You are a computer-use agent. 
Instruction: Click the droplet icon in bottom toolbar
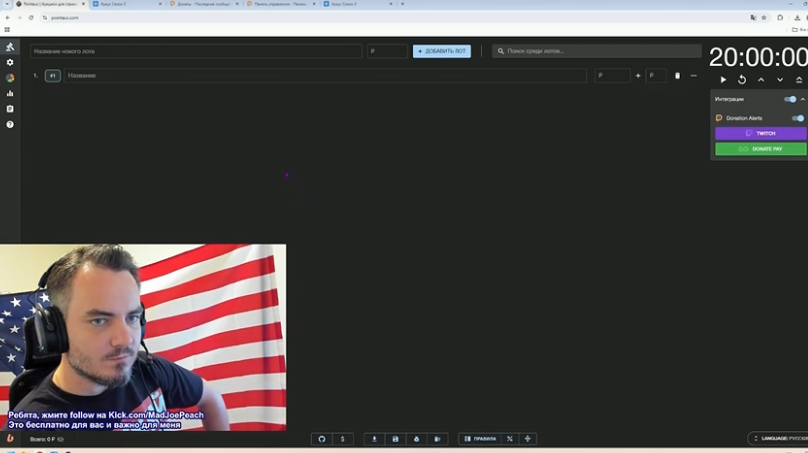click(416, 439)
